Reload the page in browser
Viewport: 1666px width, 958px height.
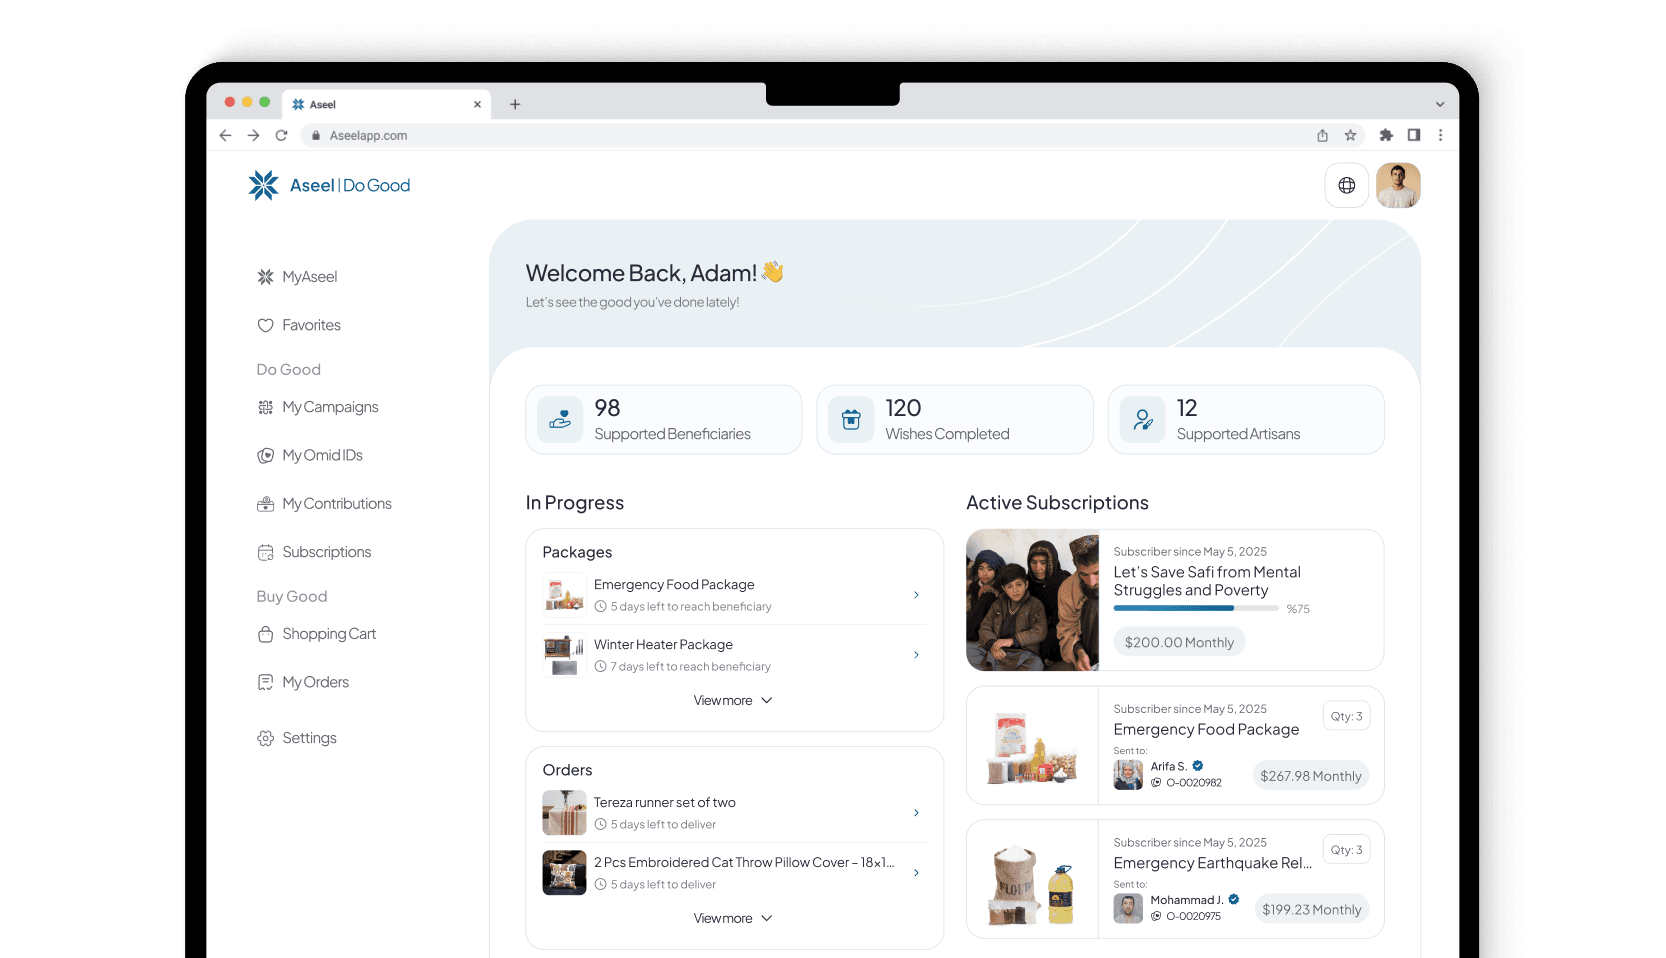(281, 135)
